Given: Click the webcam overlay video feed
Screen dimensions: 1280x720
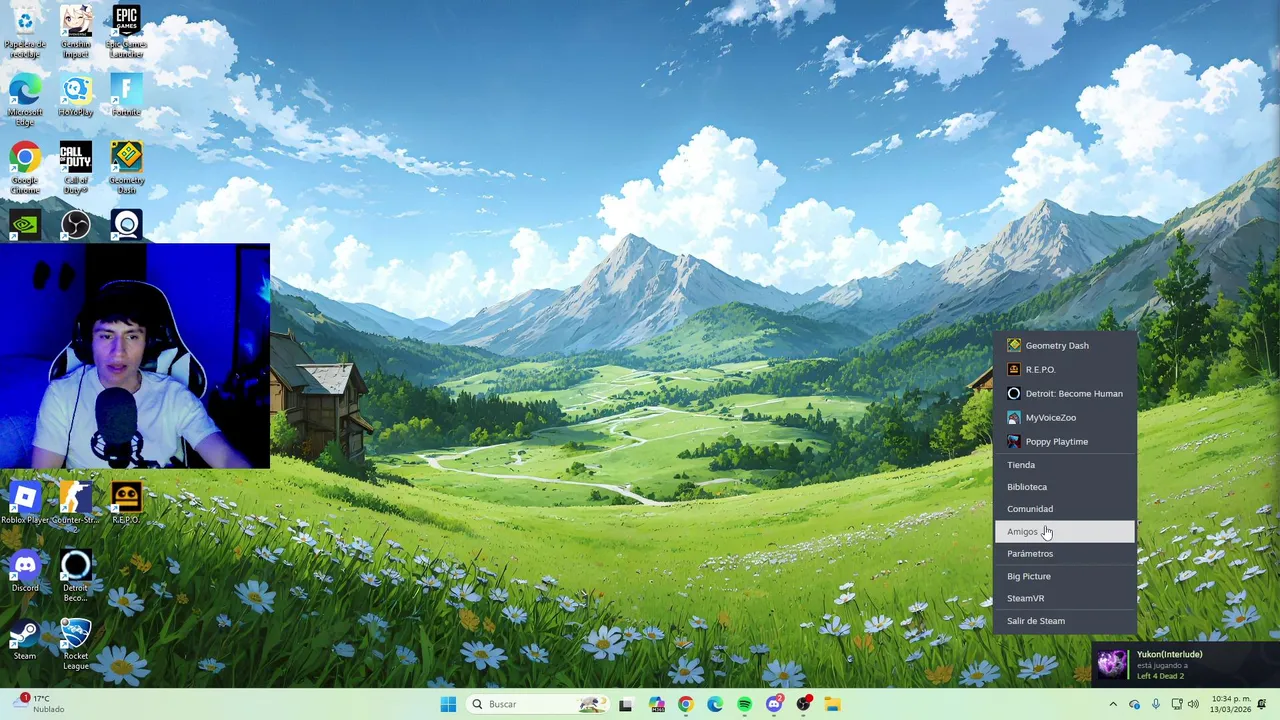Looking at the screenshot, I should point(135,356).
